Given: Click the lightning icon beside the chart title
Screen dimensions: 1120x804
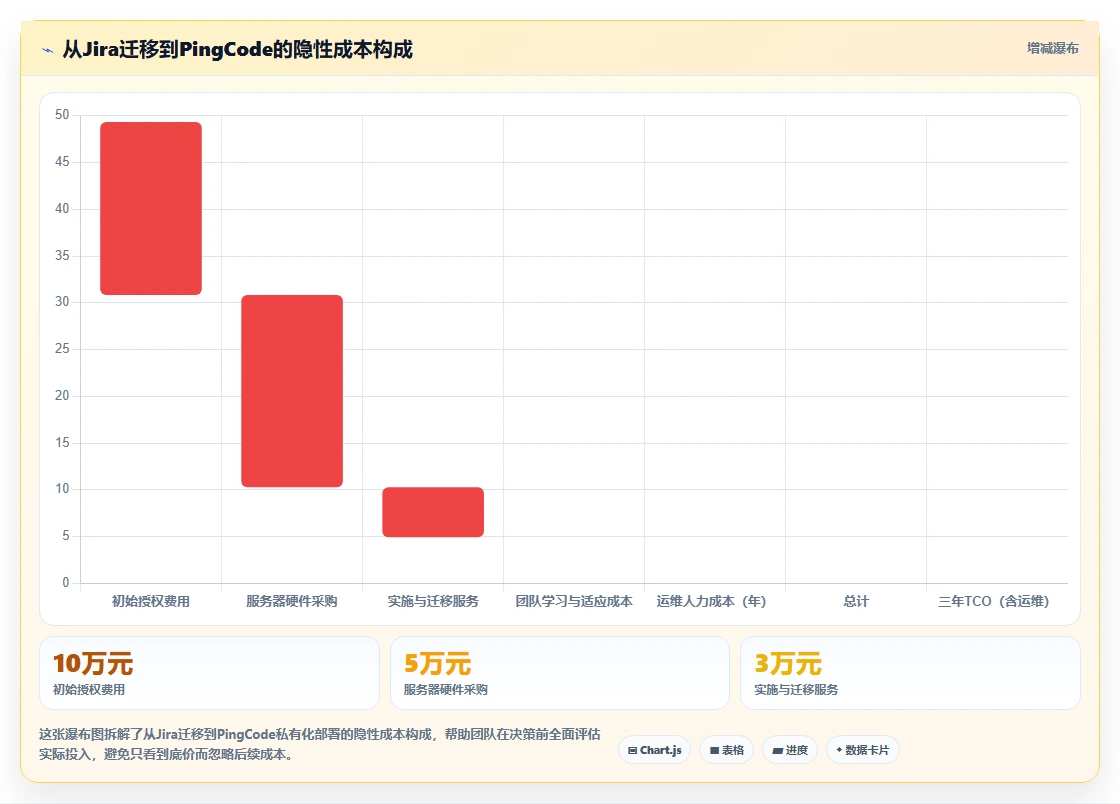Looking at the screenshot, I should click(x=48, y=51).
